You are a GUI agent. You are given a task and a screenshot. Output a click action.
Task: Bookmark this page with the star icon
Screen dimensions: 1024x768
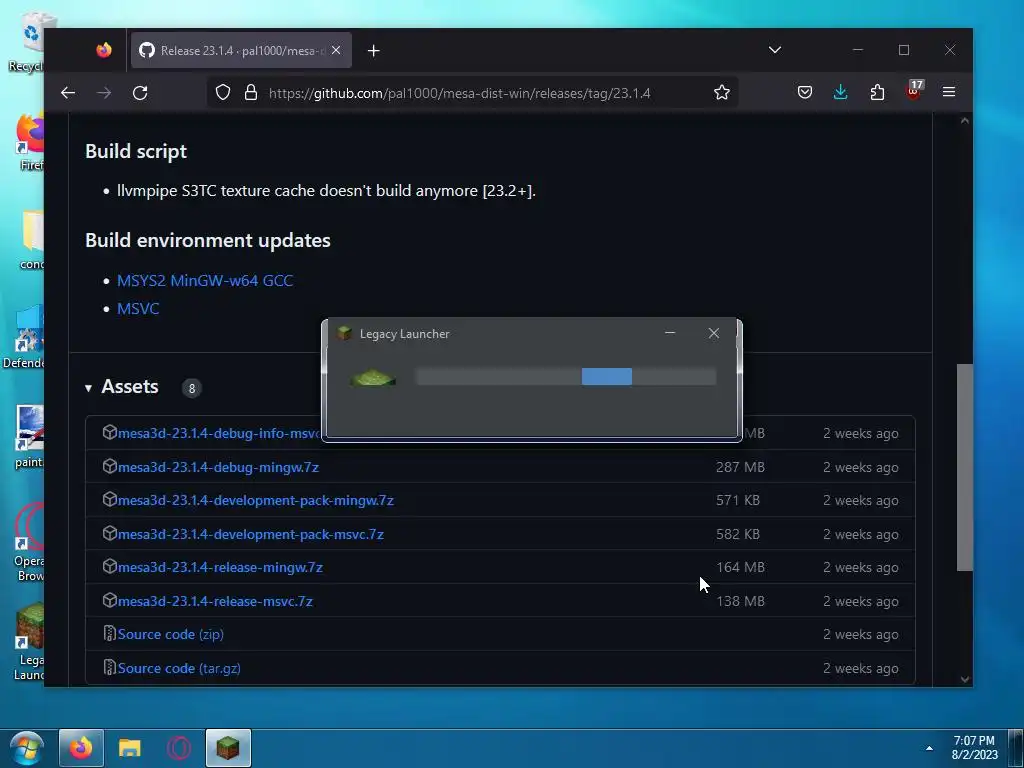pos(722,93)
